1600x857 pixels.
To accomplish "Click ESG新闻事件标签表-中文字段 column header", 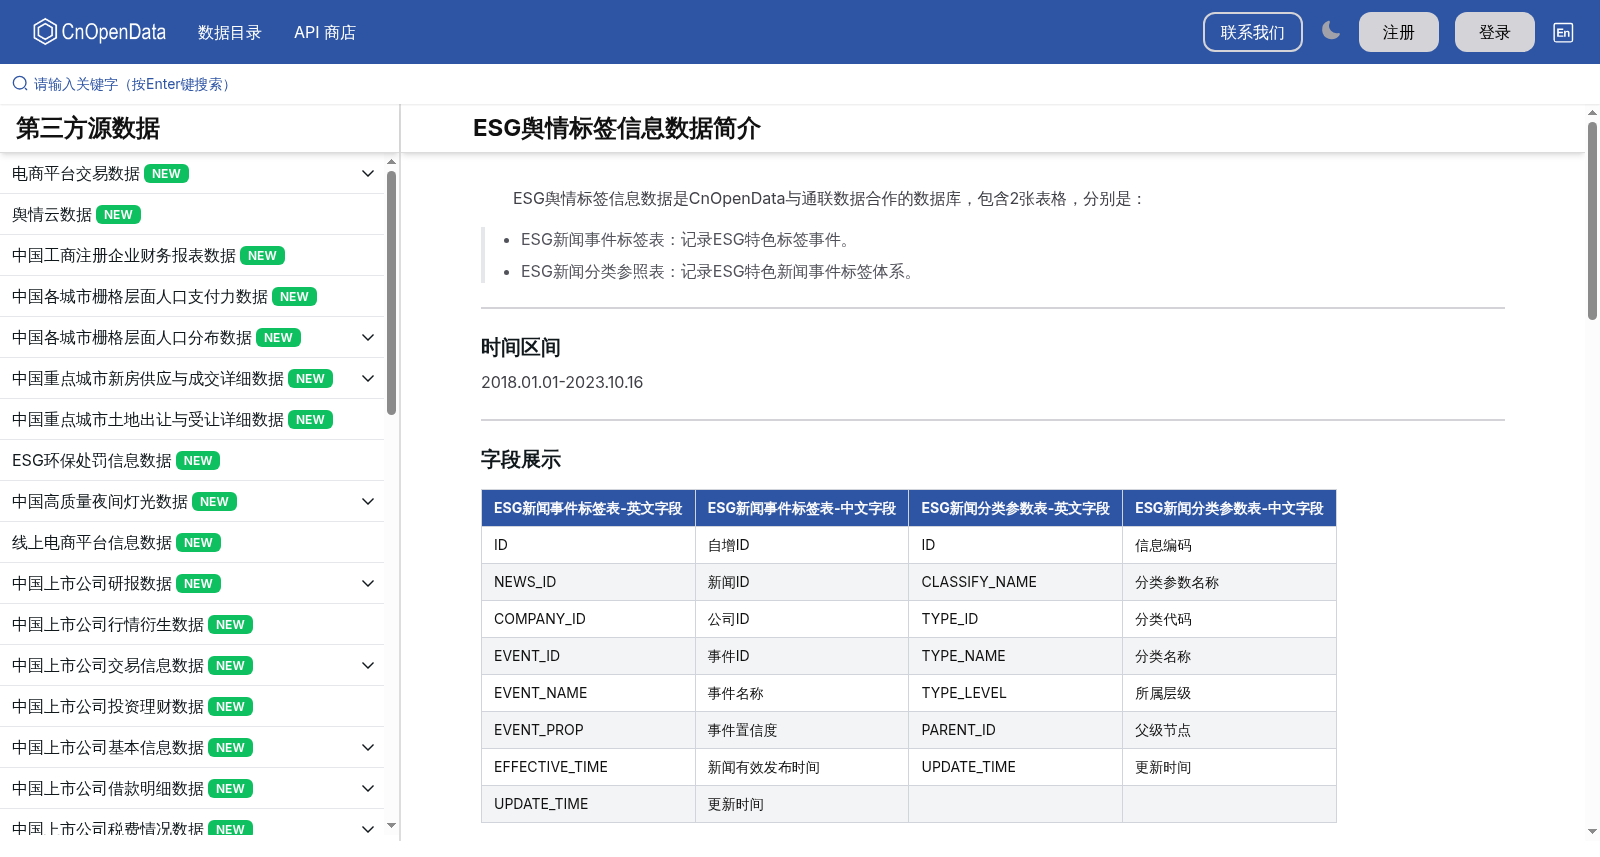I will [802, 508].
